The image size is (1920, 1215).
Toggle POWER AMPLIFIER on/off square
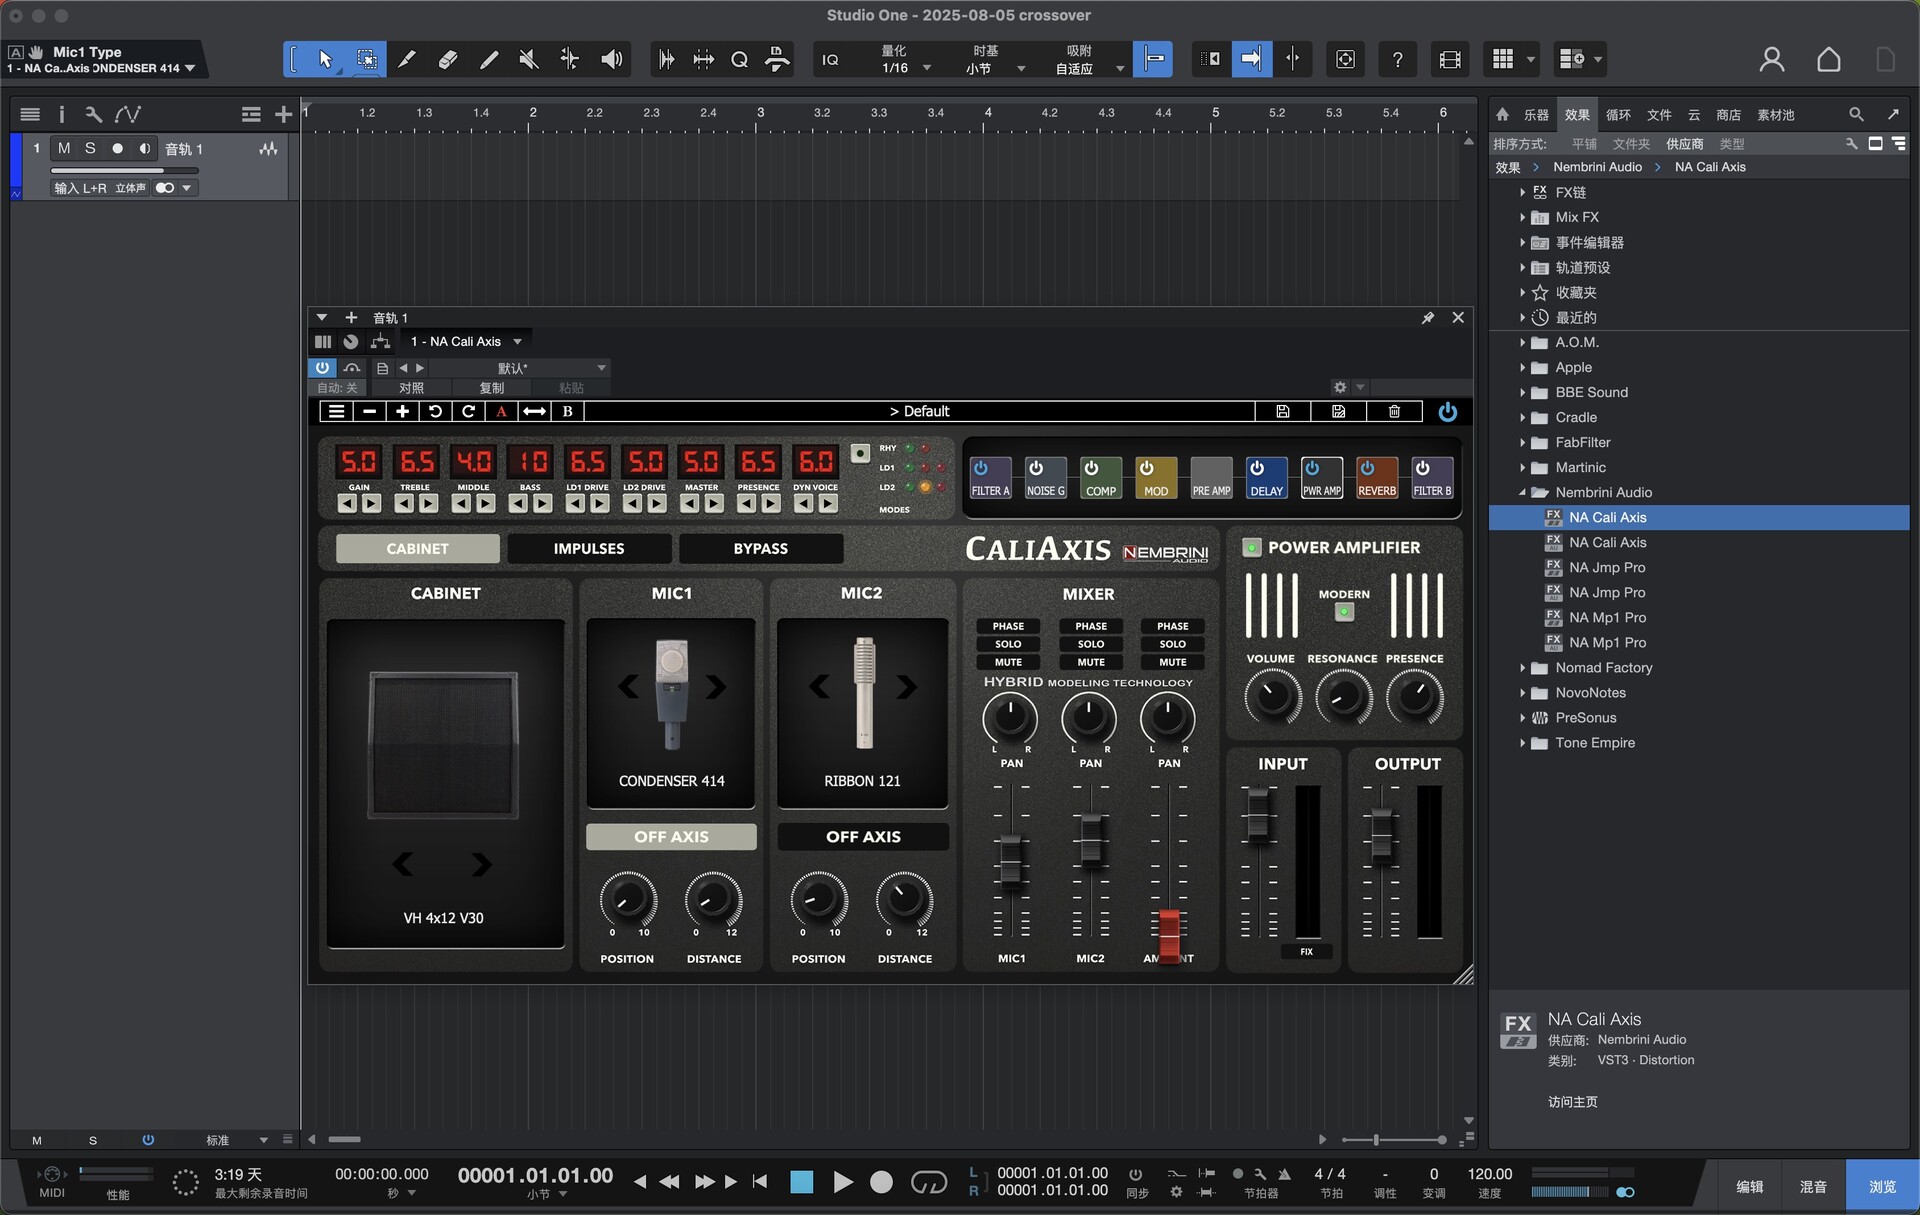pyautogui.click(x=1251, y=547)
